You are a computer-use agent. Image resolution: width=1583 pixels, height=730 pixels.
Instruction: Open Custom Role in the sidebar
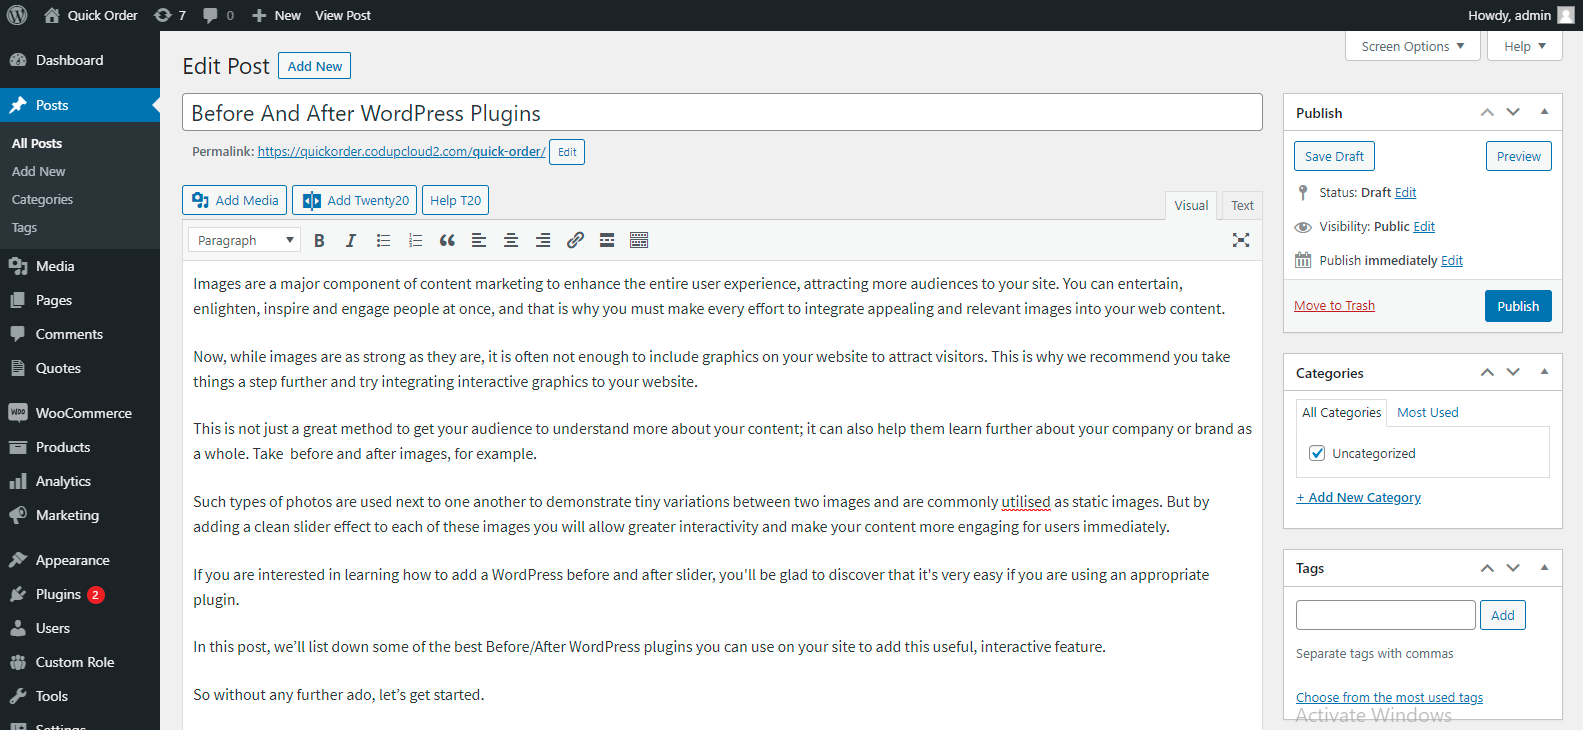(x=80, y=662)
